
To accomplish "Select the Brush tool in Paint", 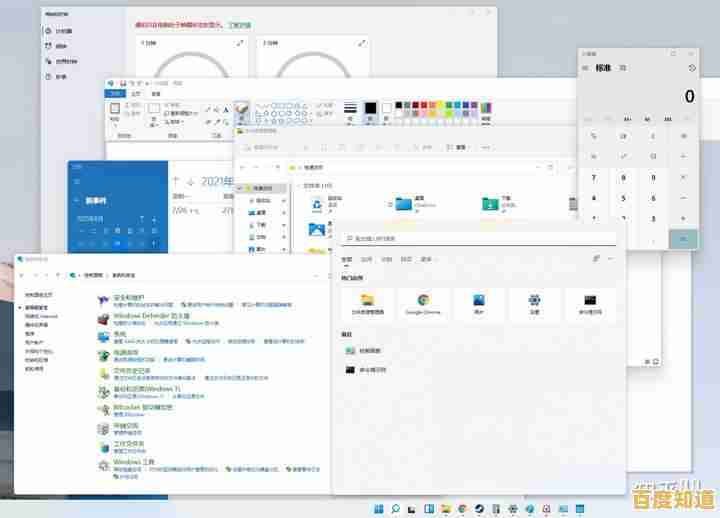I will 241,113.
